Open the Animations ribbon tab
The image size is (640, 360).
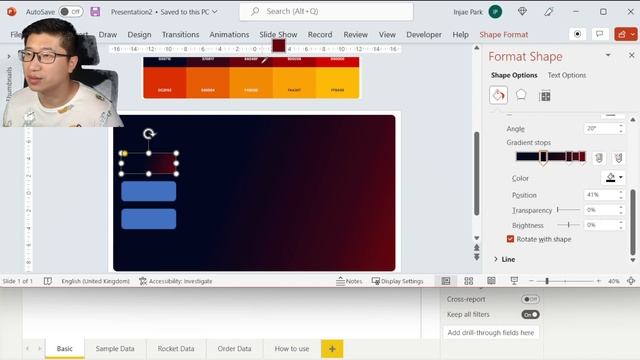(x=229, y=35)
